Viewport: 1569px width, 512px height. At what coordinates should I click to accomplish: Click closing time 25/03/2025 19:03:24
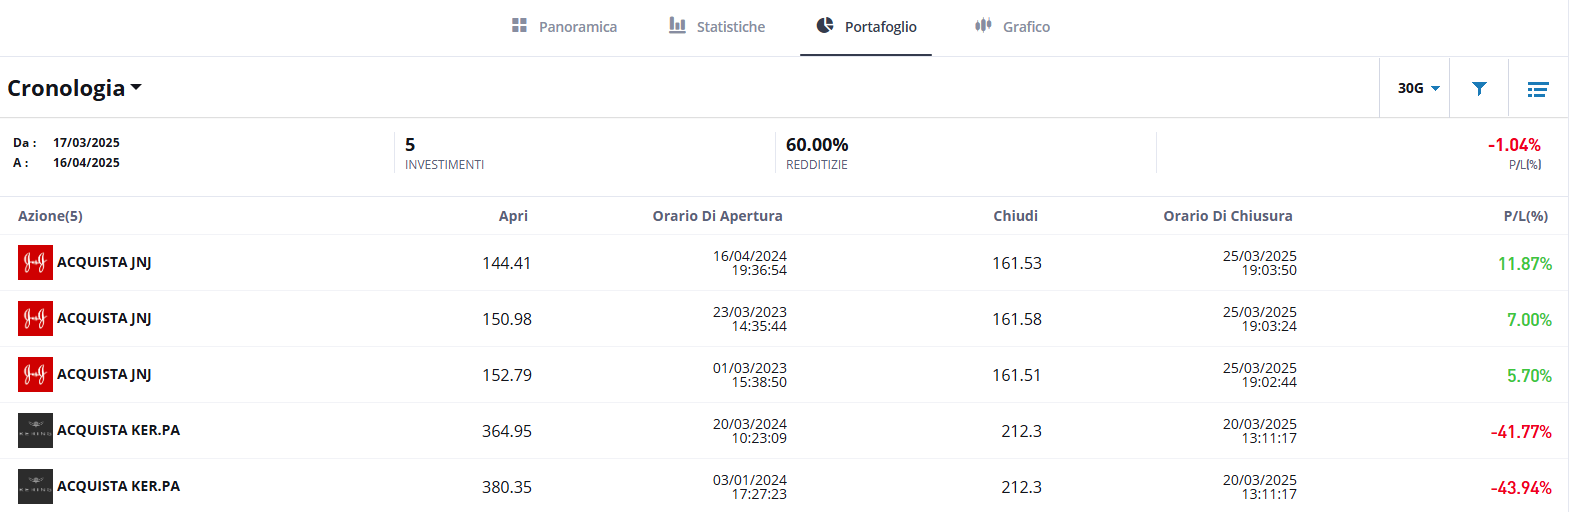point(1260,319)
